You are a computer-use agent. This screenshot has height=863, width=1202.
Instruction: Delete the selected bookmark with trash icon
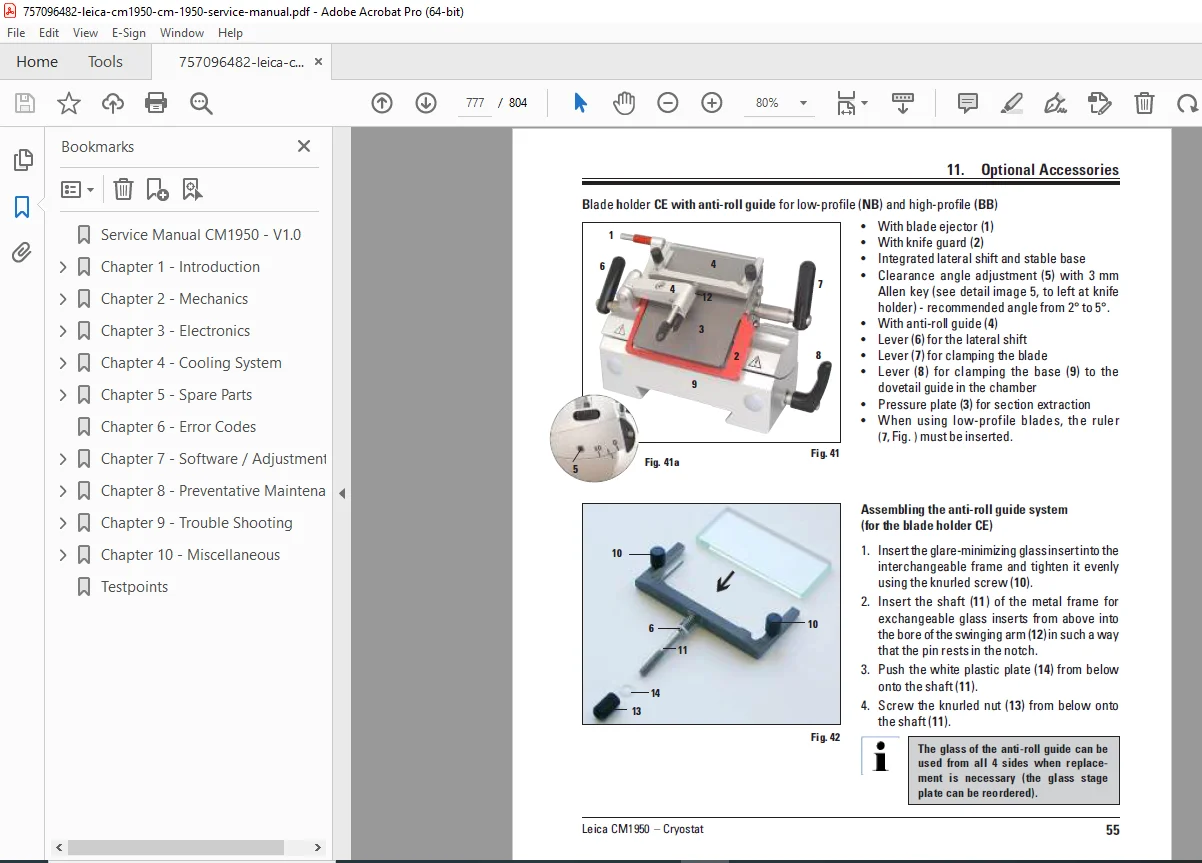click(x=123, y=189)
